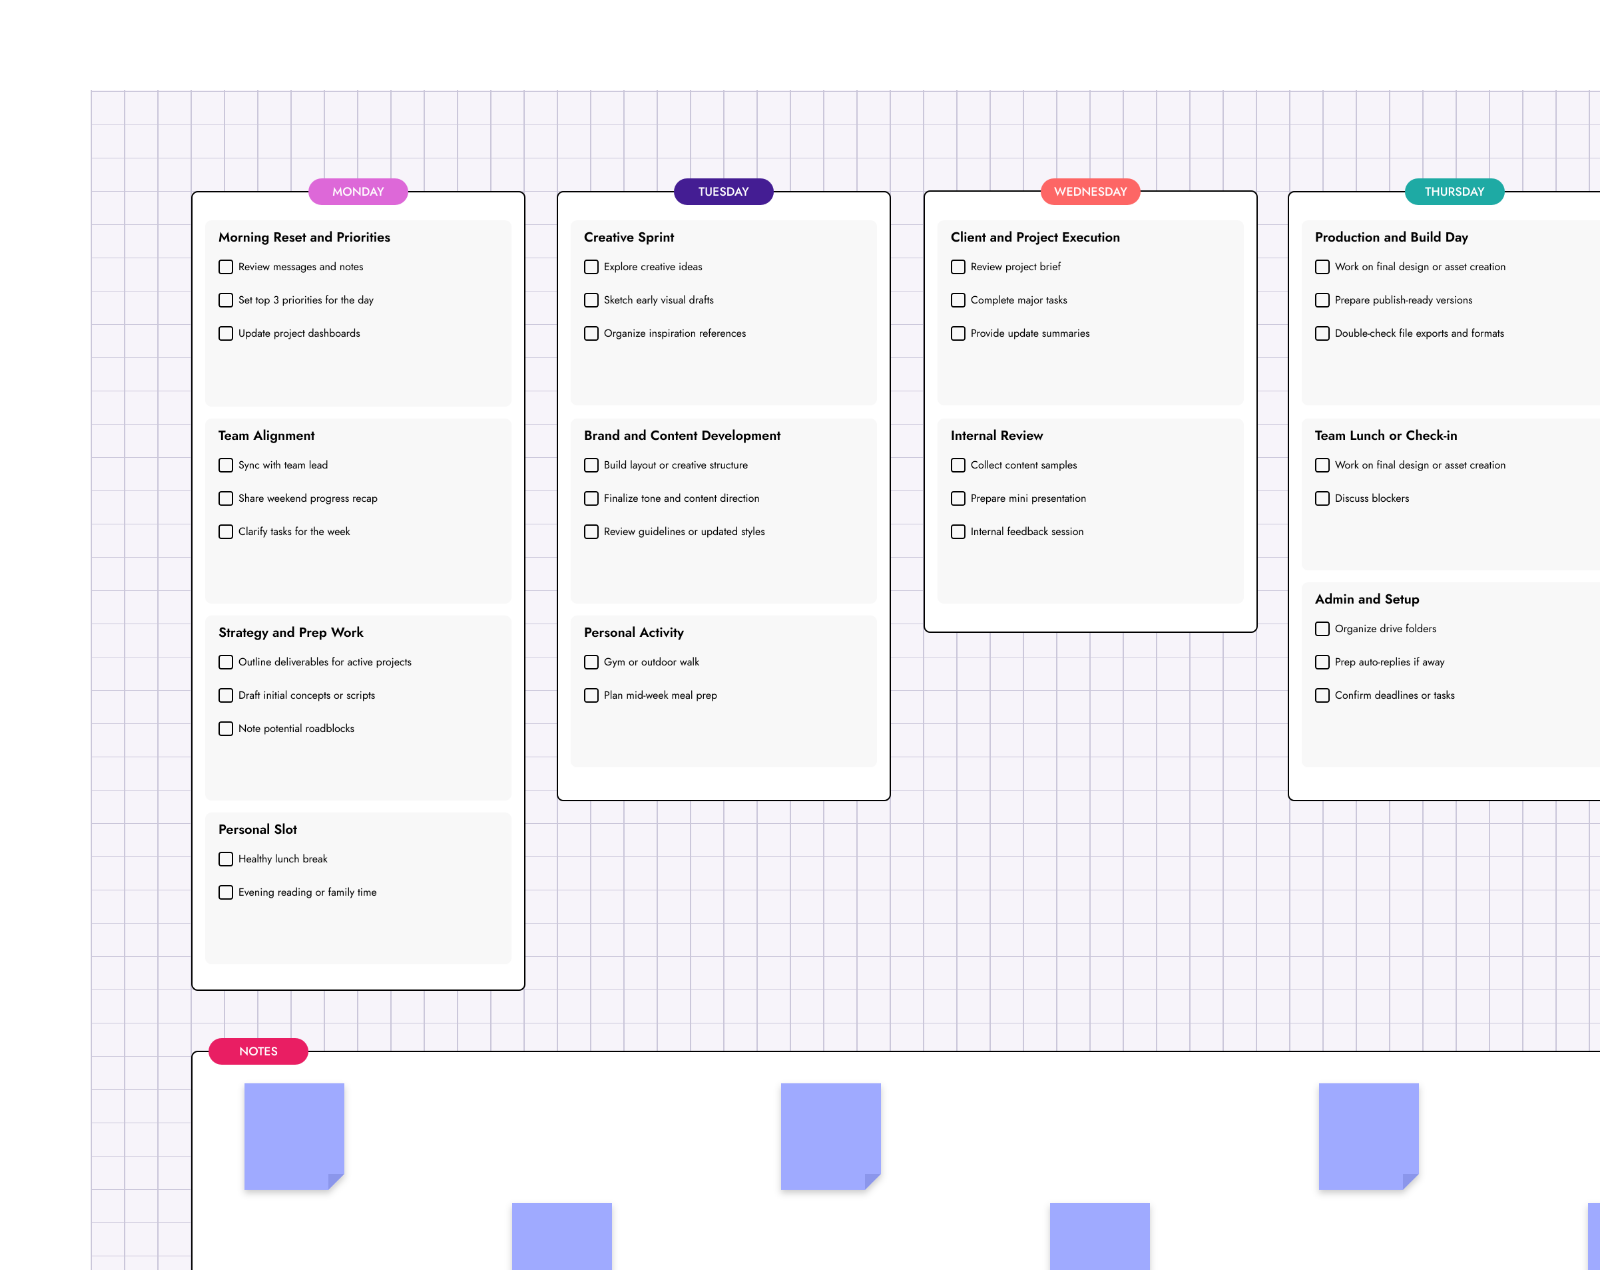Click 'Admin and Setup' section heading

click(1366, 599)
